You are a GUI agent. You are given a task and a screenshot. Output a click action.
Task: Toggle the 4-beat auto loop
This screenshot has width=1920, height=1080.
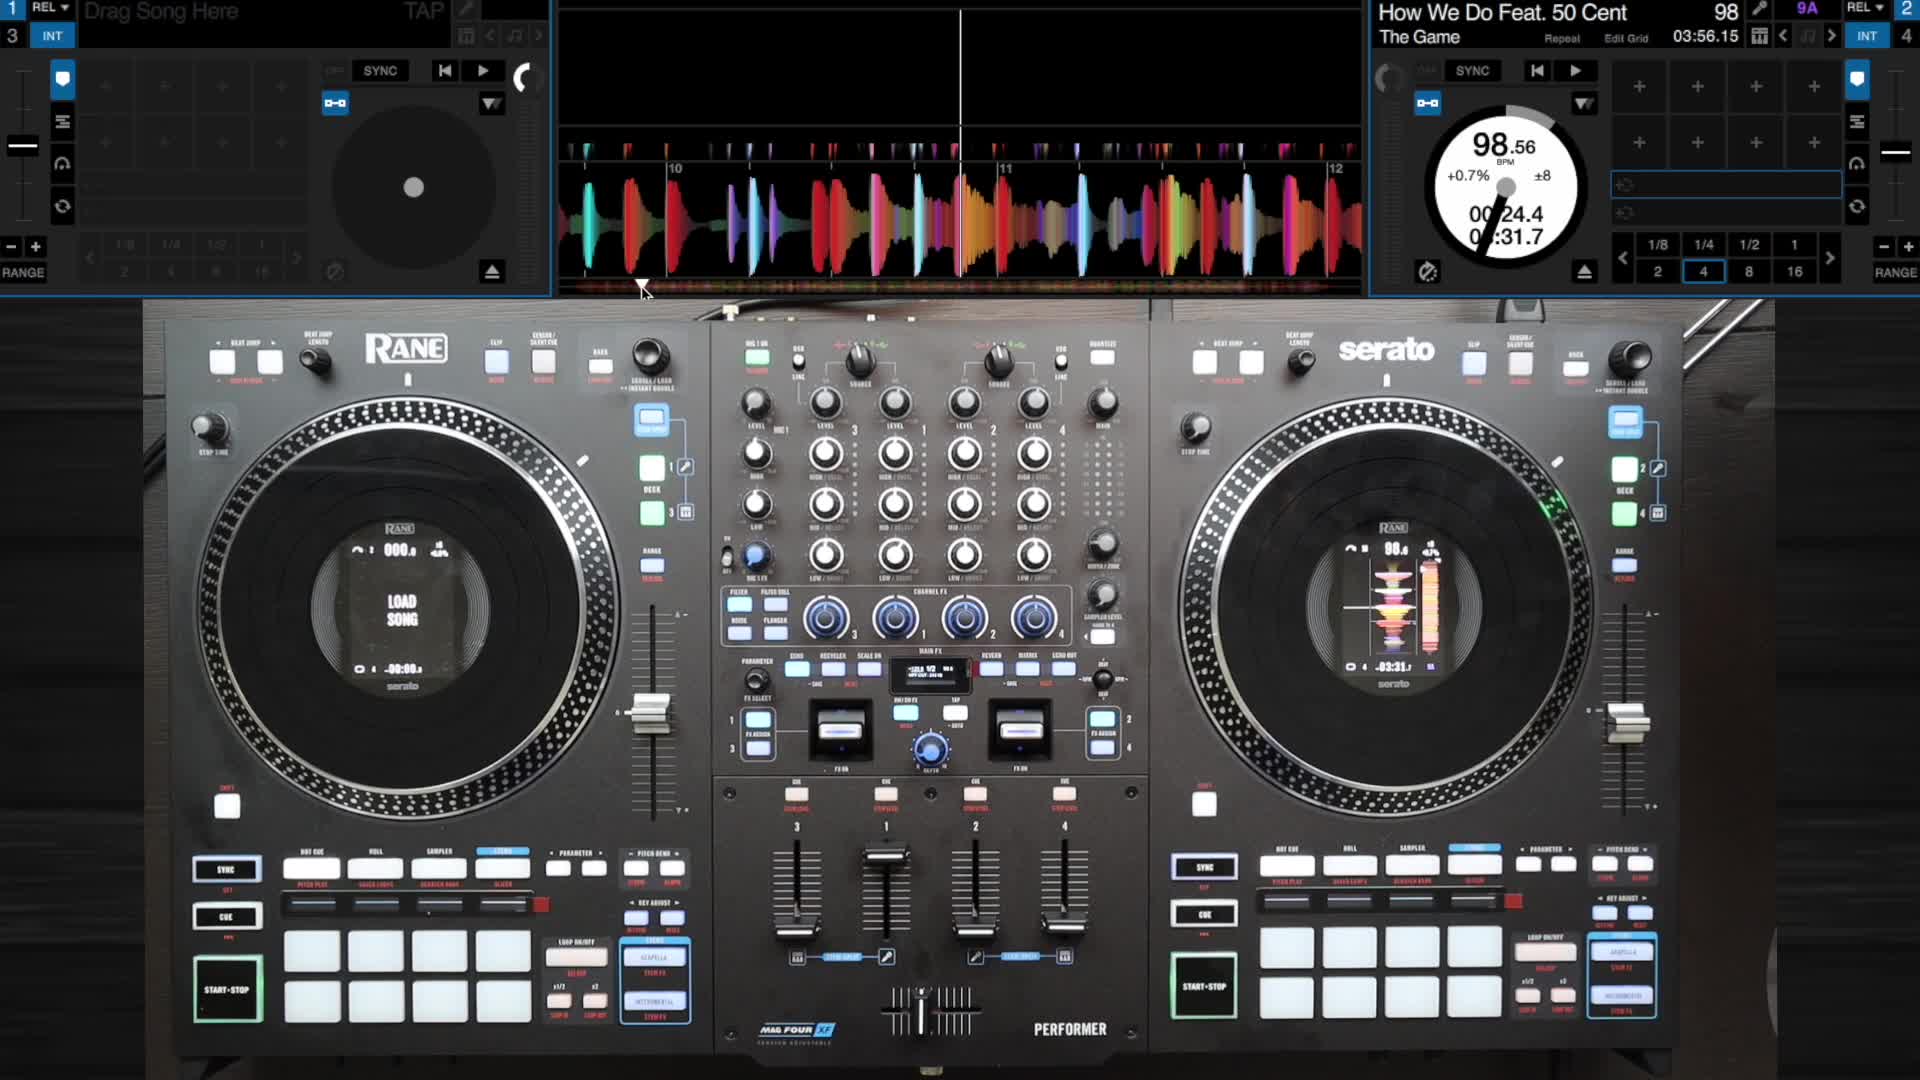point(1703,272)
